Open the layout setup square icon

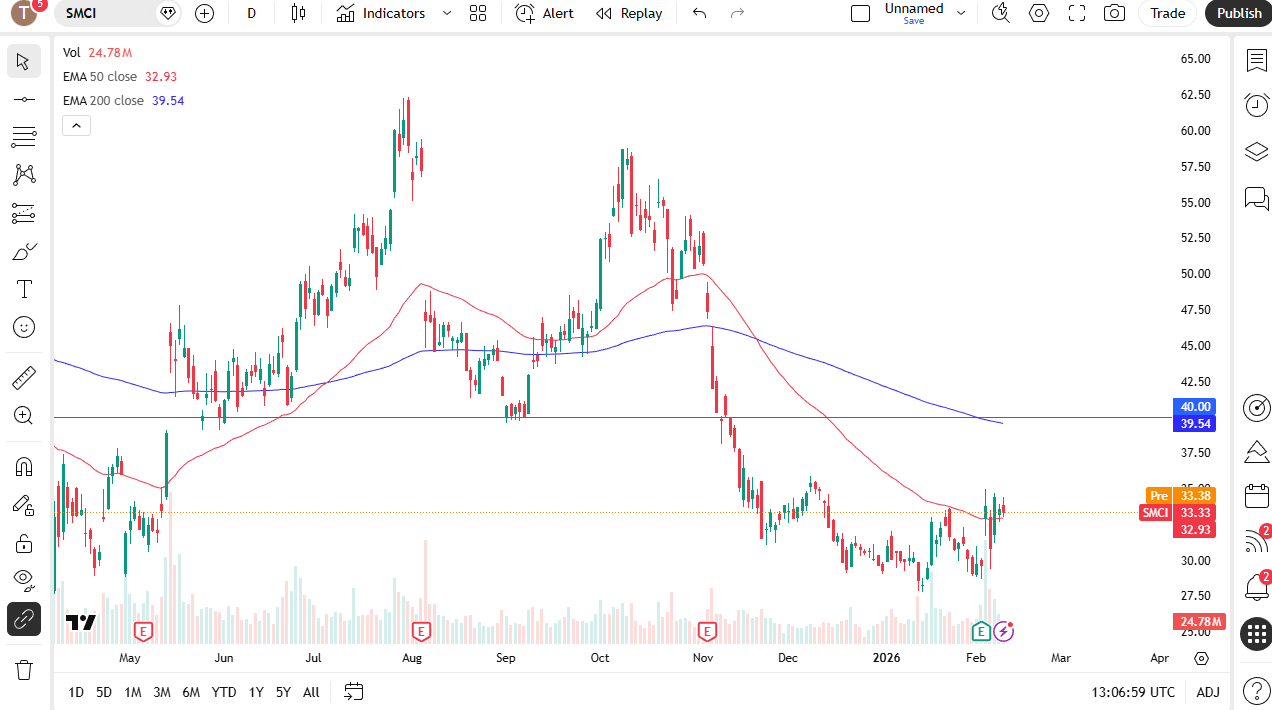pyautogui.click(x=860, y=13)
